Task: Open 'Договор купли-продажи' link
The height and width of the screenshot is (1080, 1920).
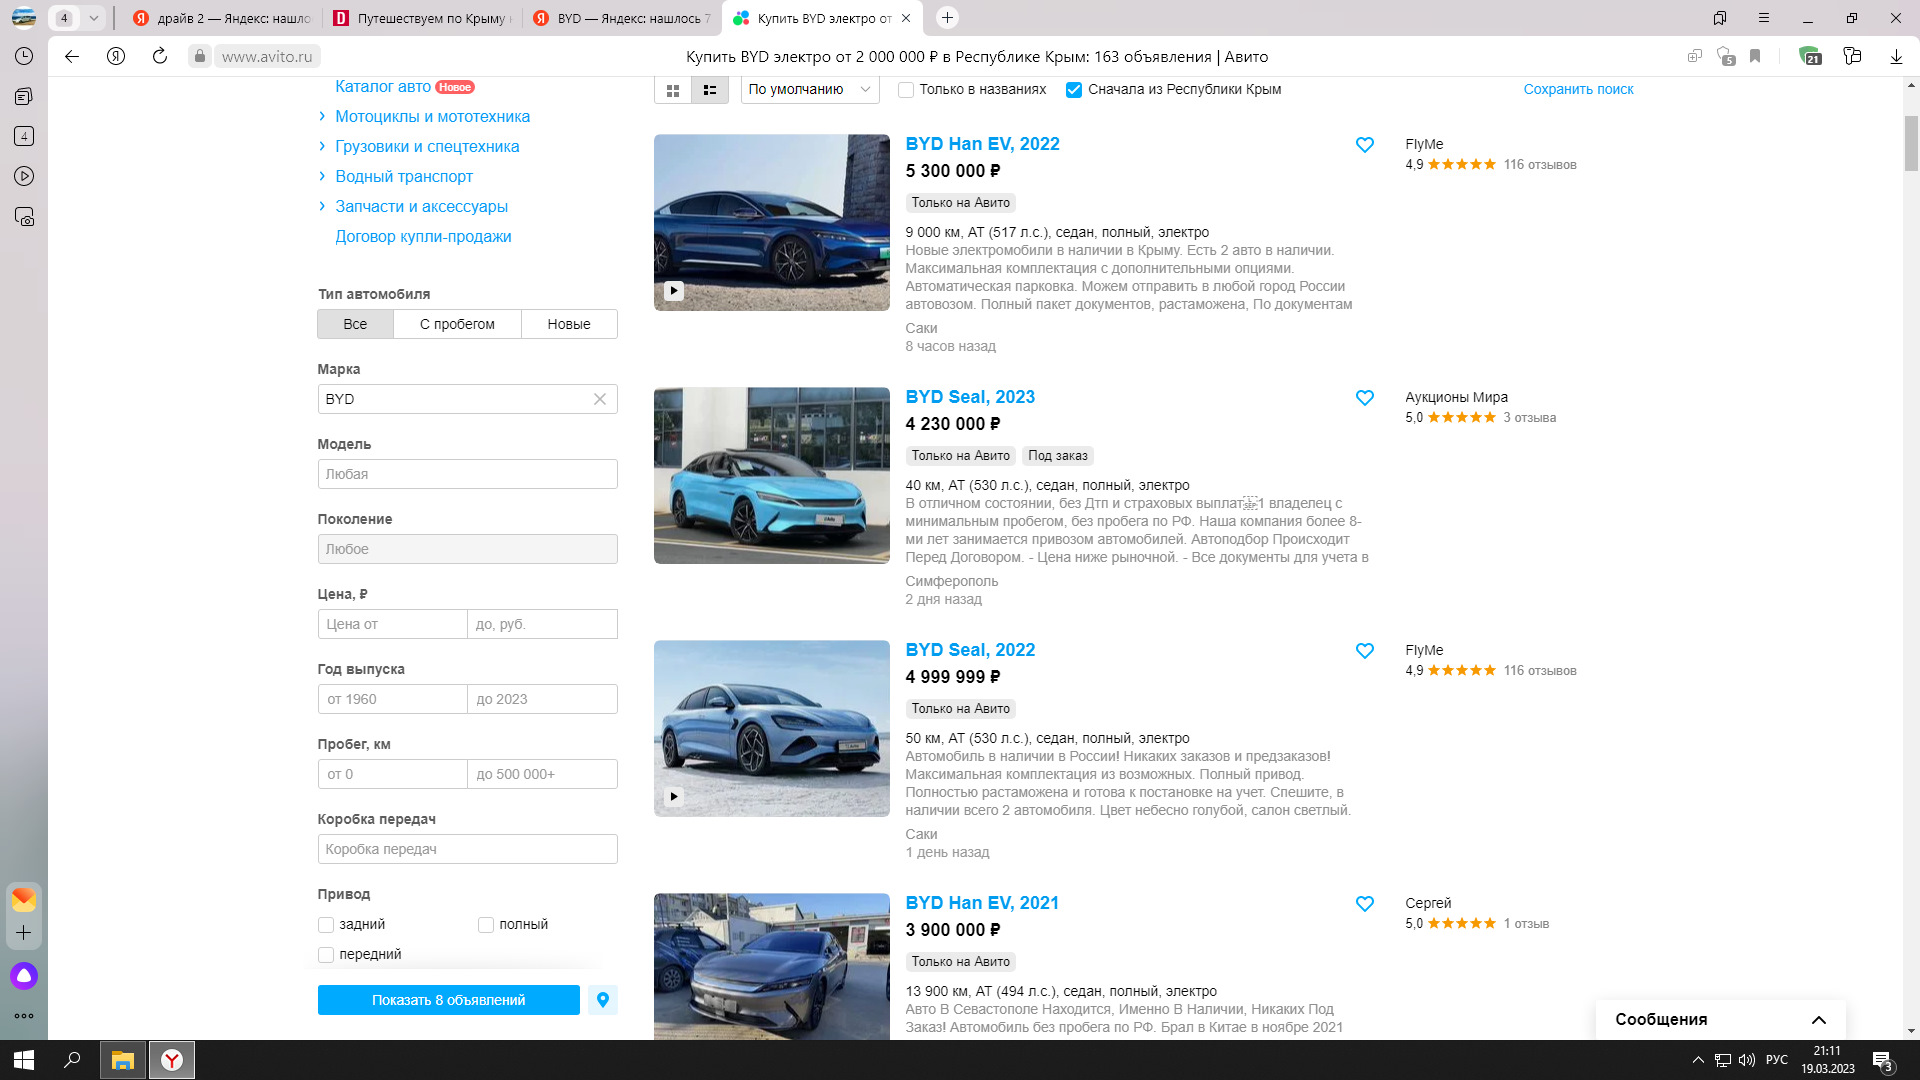Action: click(x=423, y=237)
